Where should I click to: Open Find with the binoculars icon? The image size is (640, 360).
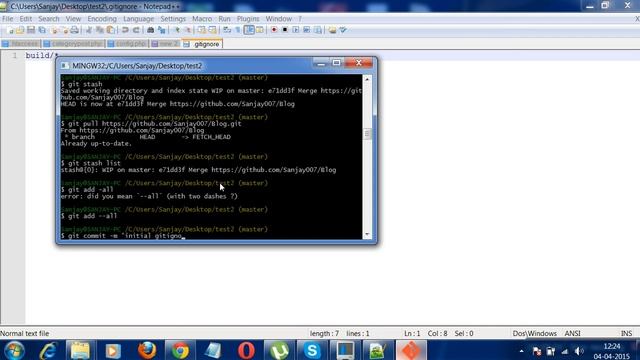pyautogui.click(x=151, y=30)
